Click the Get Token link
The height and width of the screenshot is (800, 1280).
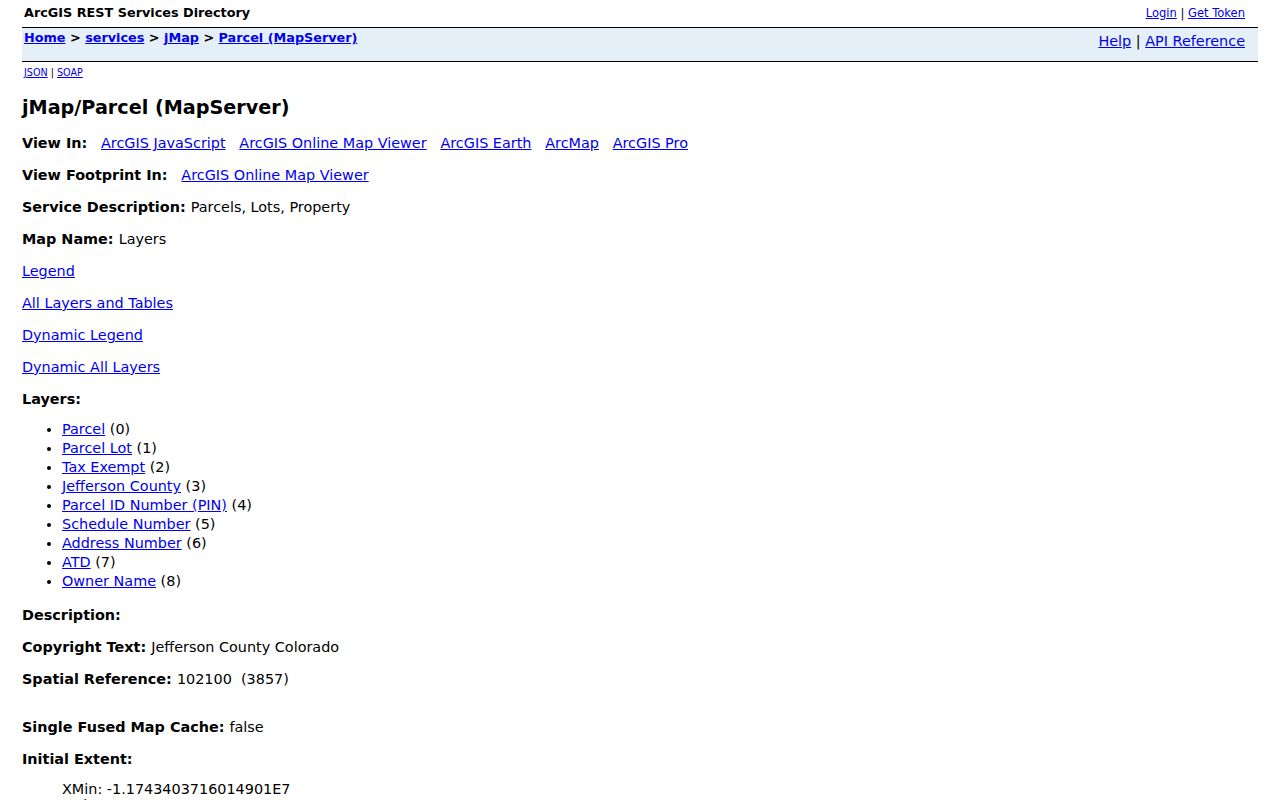[x=1216, y=13]
